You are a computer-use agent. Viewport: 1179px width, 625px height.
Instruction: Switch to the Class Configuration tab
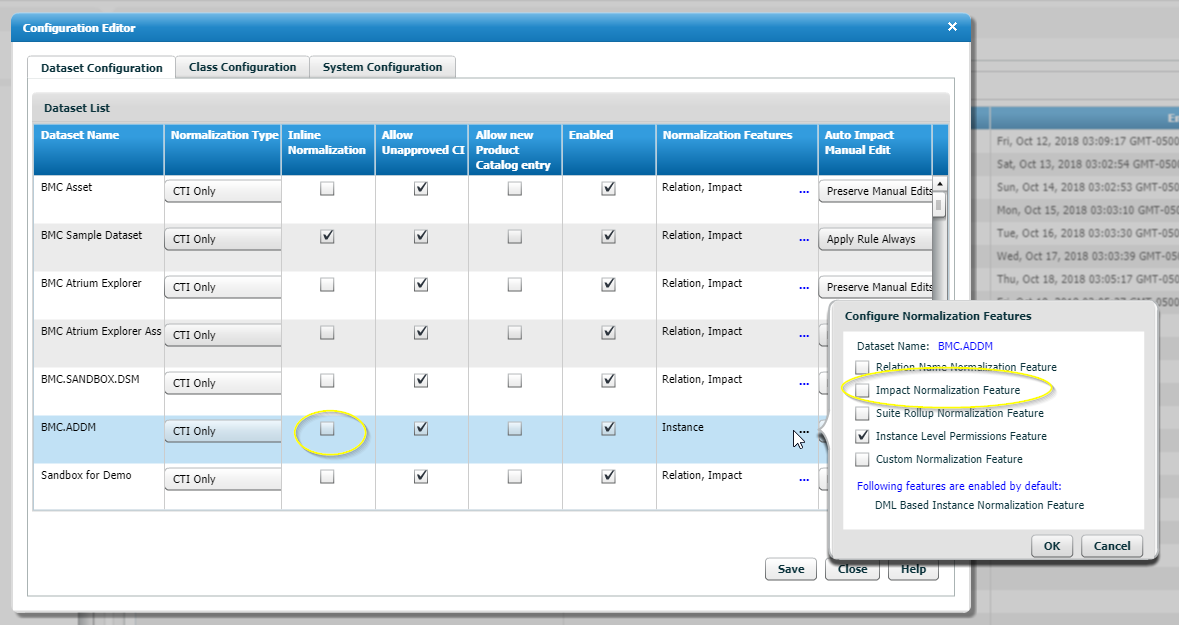point(242,67)
